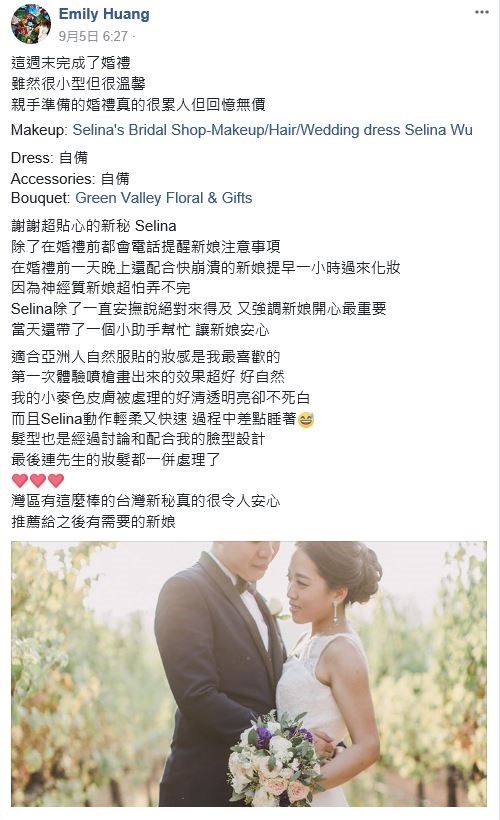Open the three-dot post options menu
Image resolution: width=500 pixels, height=820 pixels.
(481, 13)
